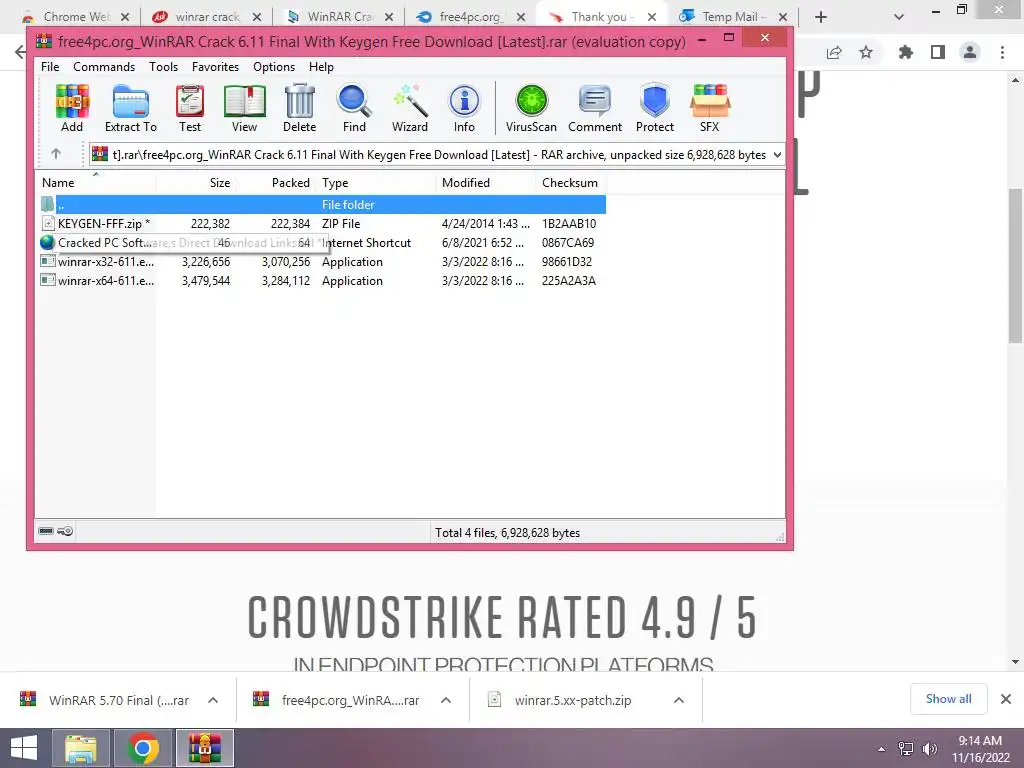Click the Chrome taskbar icon
The width and height of the screenshot is (1024, 768).
143,748
